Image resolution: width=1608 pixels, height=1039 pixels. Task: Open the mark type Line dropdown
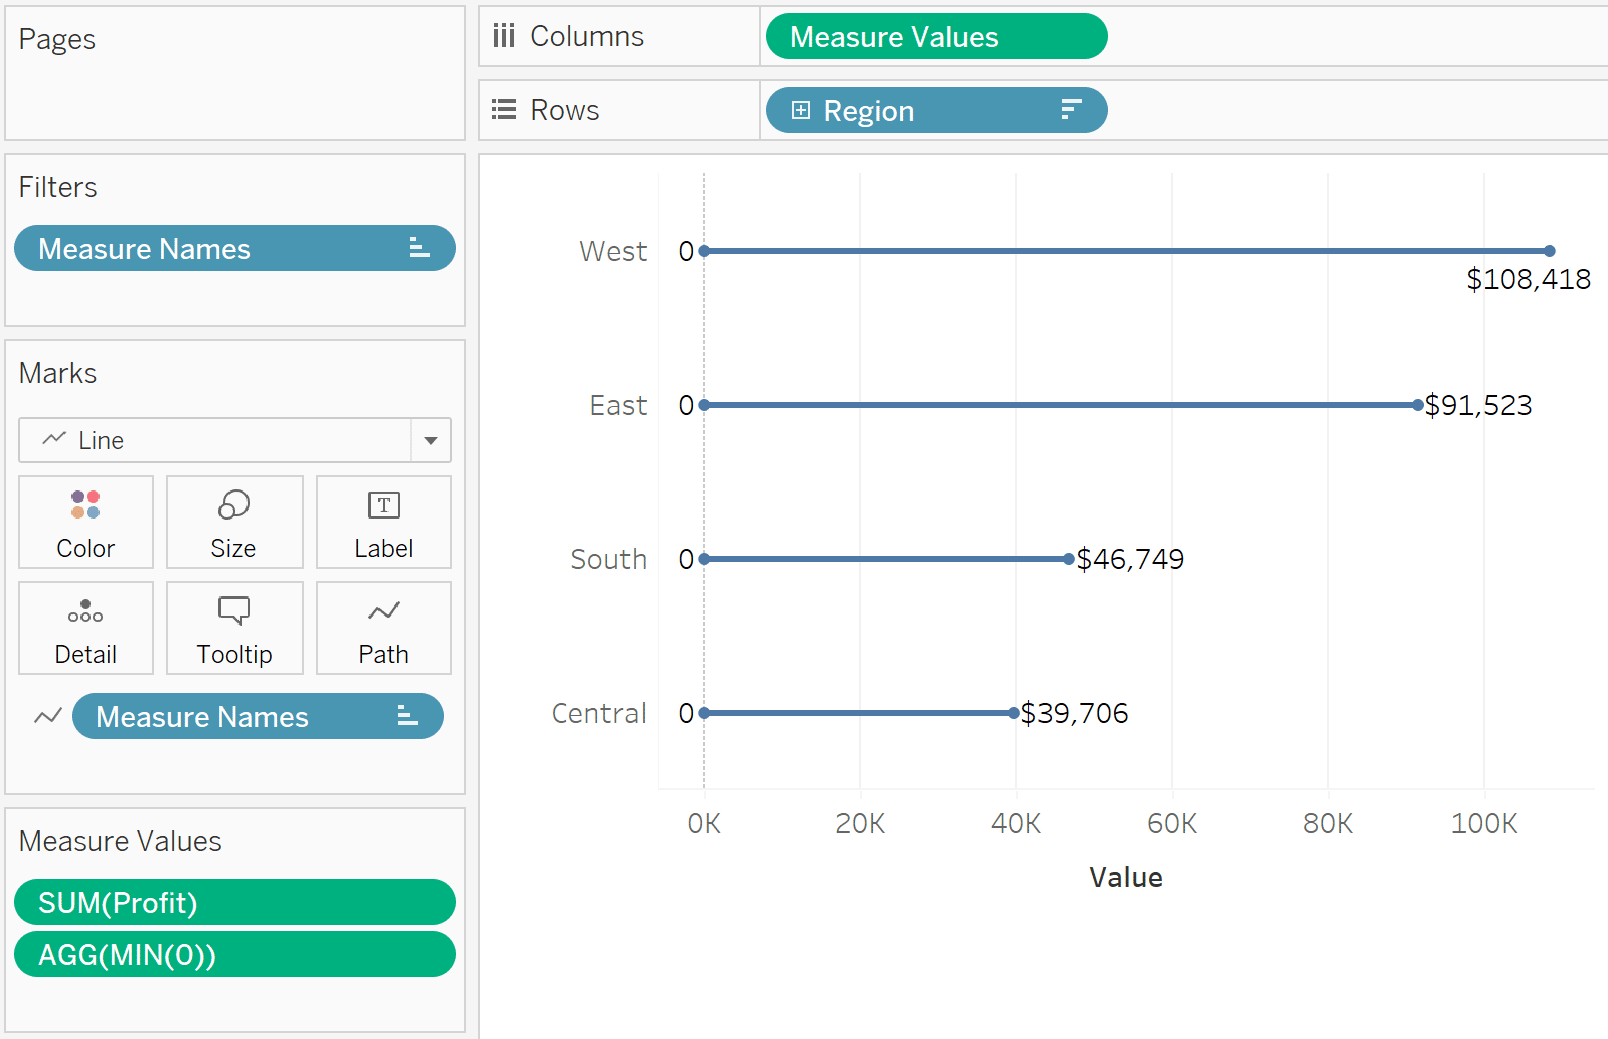[235, 440]
